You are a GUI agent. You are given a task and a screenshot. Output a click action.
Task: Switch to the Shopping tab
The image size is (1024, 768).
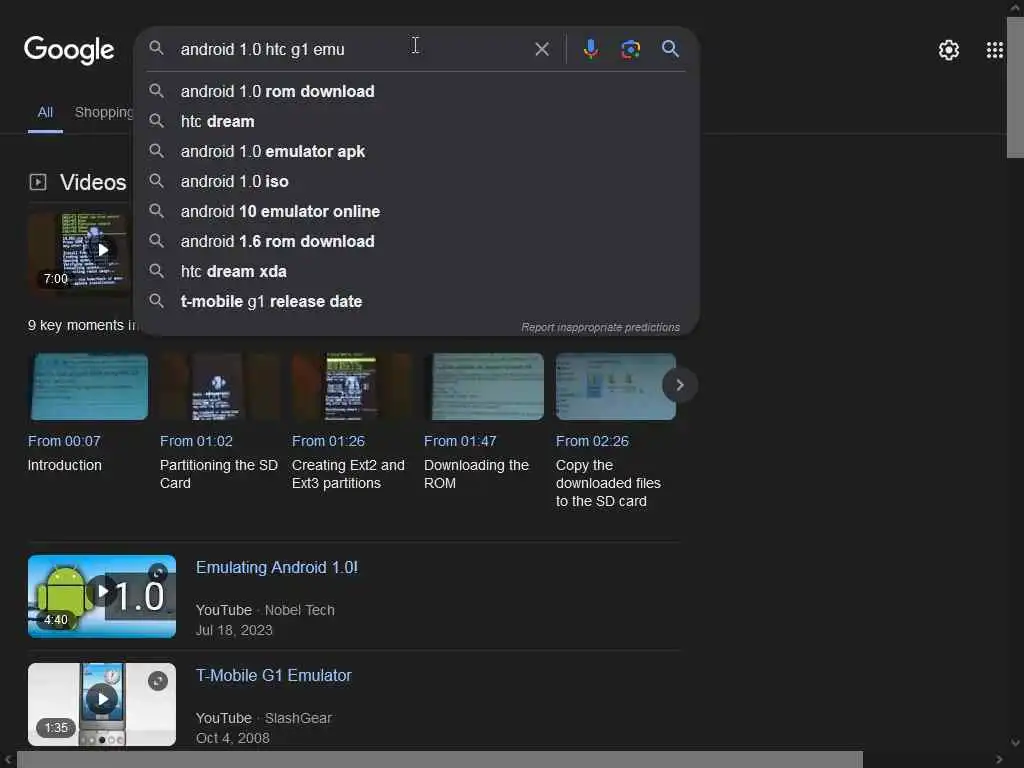click(104, 112)
